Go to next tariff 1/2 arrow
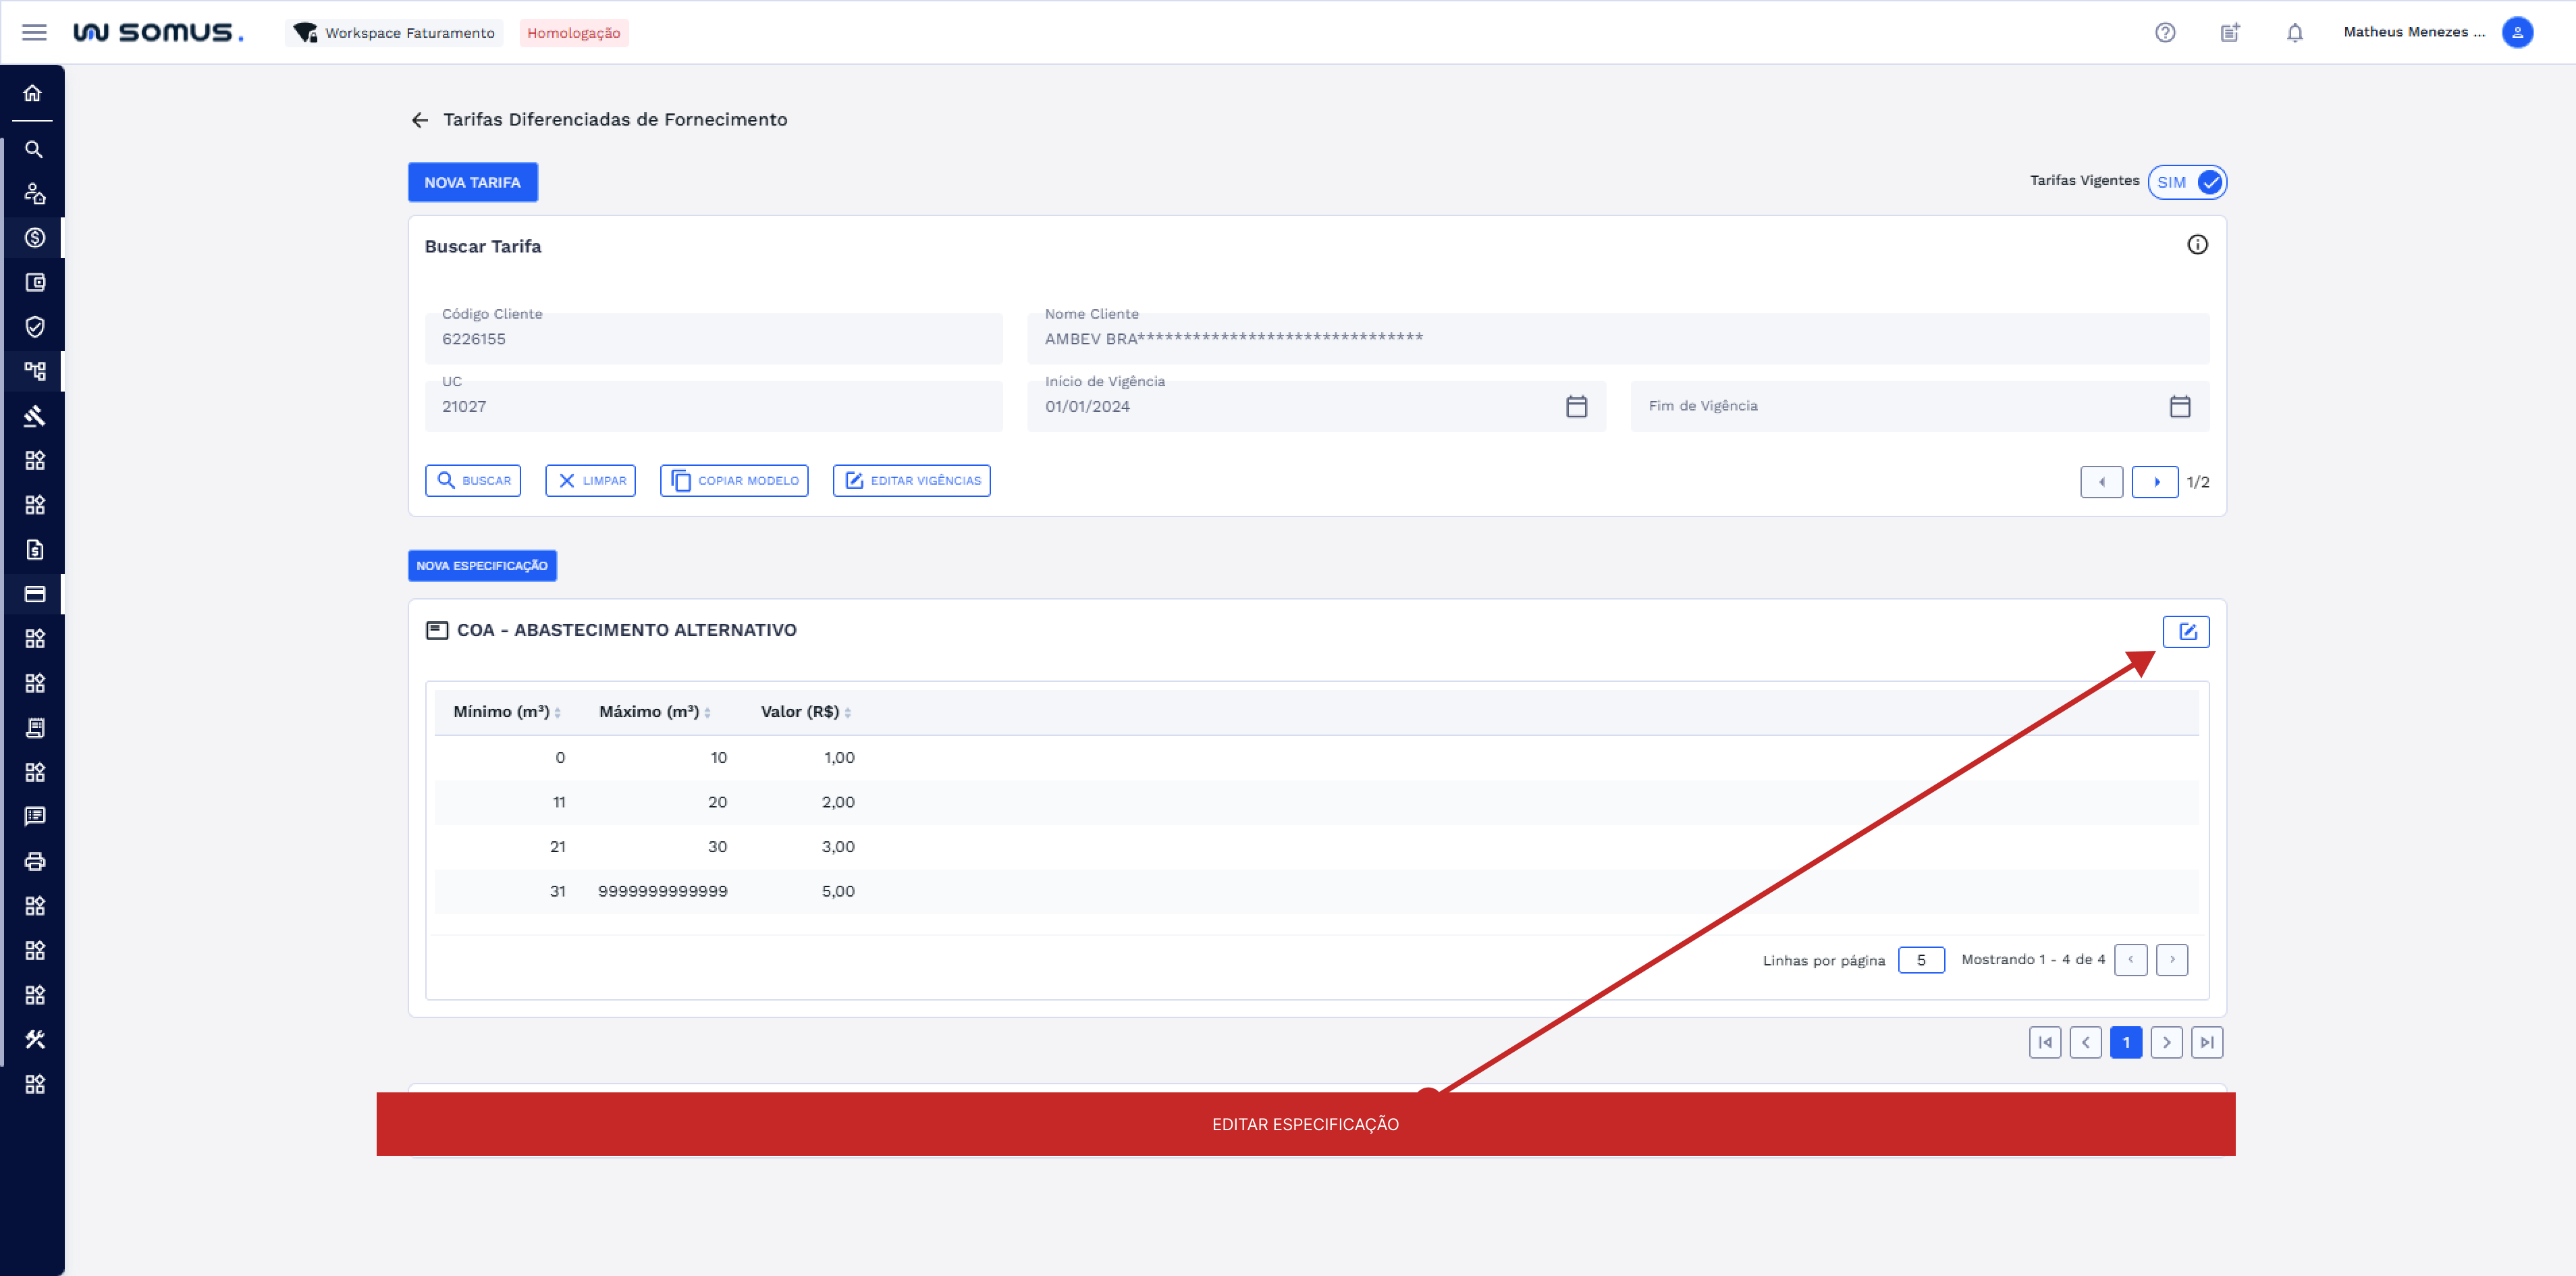Image resolution: width=2576 pixels, height=1276 pixels. click(2154, 482)
